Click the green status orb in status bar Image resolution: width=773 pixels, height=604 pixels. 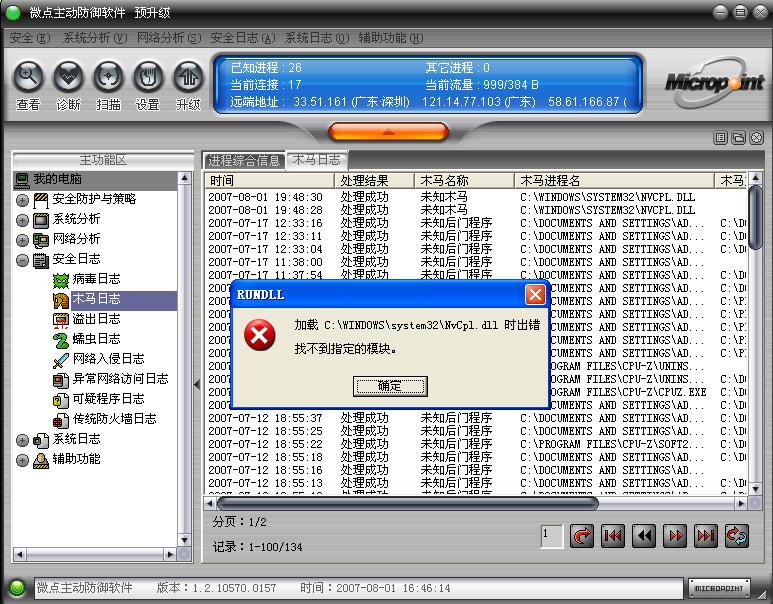click(17, 587)
